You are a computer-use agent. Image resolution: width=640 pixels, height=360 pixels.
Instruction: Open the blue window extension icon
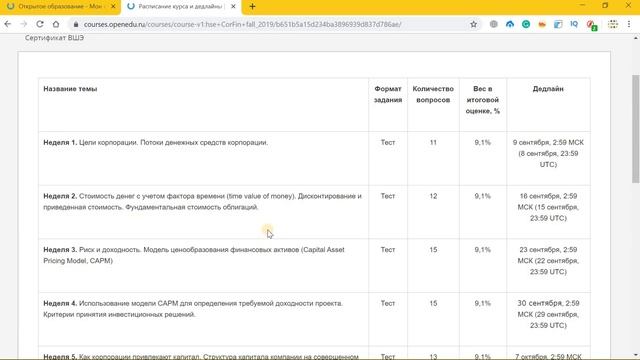point(558,24)
